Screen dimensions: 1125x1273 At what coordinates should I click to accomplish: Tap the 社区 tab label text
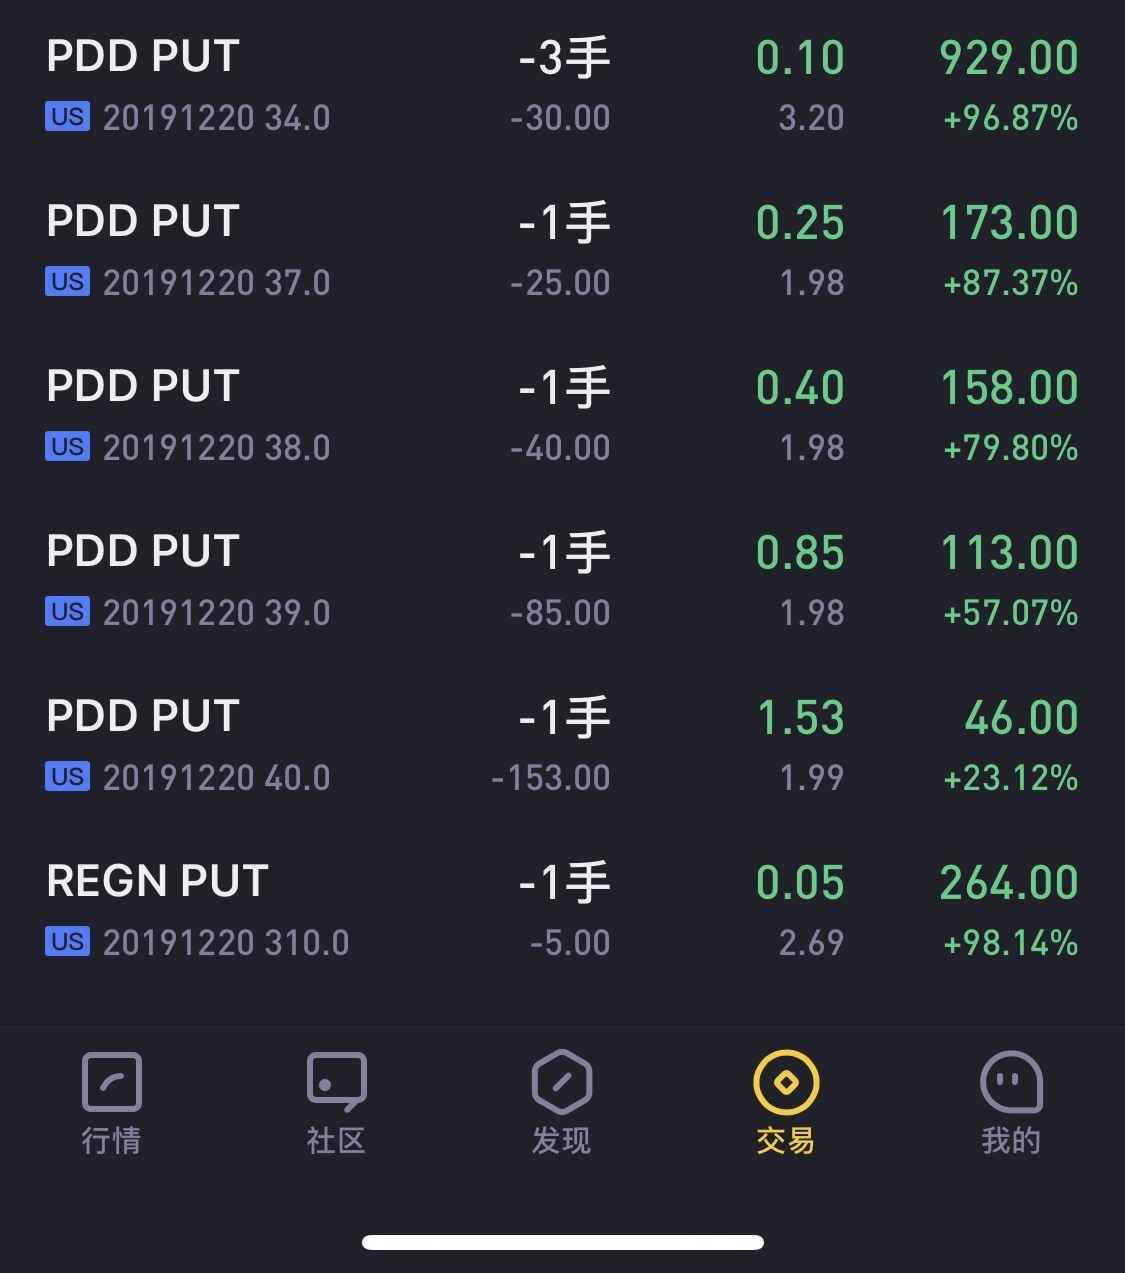(x=336, y=1140)
